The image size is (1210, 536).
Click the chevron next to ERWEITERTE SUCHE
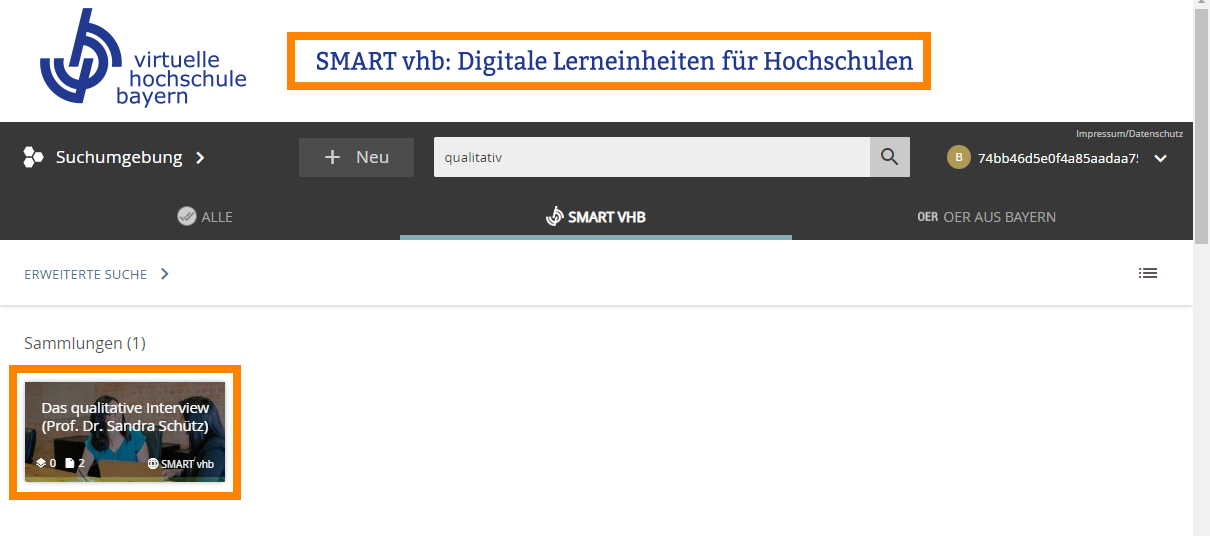(165, 274)
